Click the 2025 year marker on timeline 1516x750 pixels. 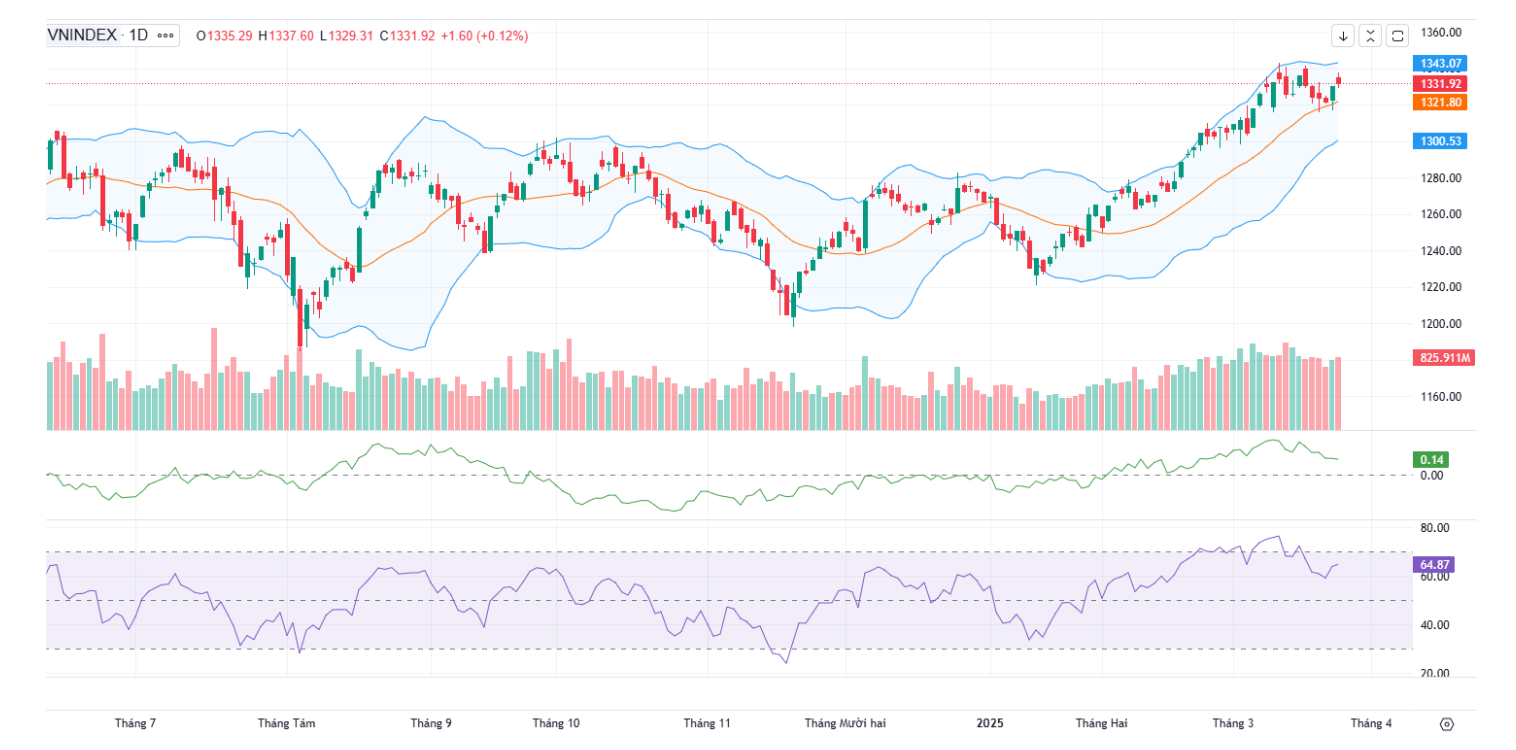coord(991,723)
